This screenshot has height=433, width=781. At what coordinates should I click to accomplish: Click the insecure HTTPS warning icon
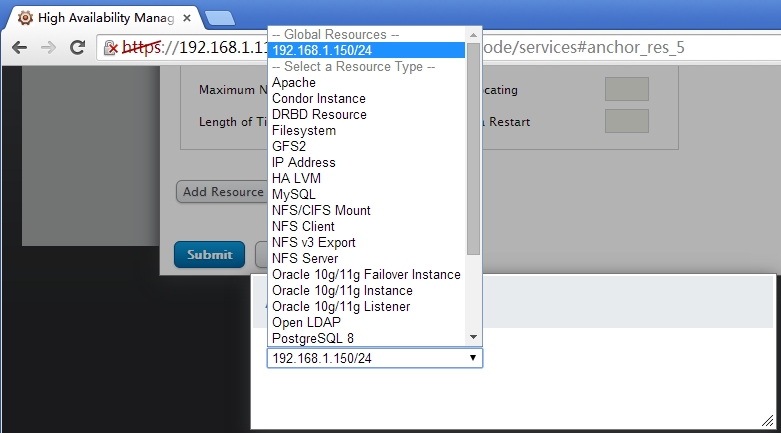pos(113,48)
